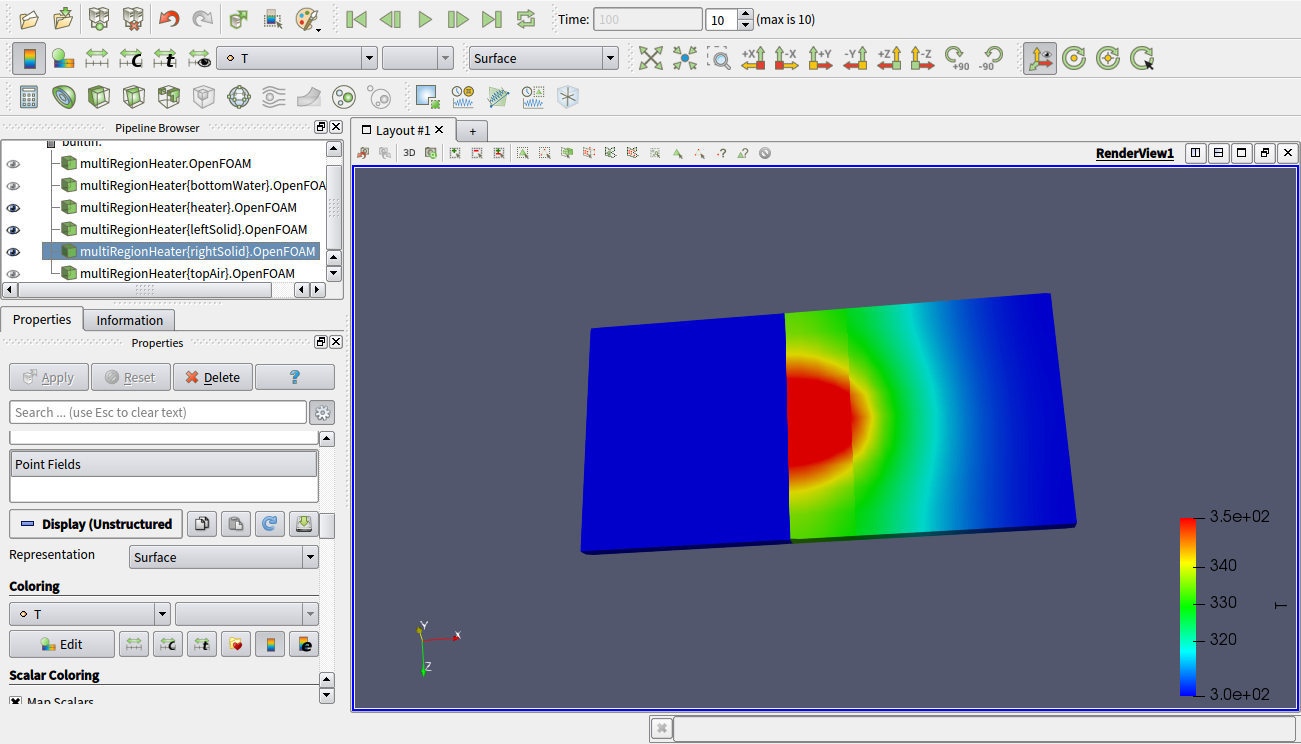Open the Representation dropdown in Properties
Screen dimensions: 1301x744
point(224,558)
